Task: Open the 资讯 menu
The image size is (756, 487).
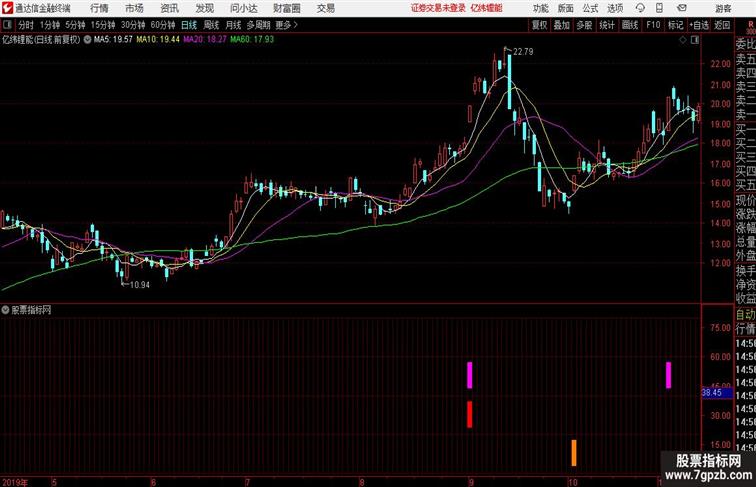Action: tap(169, 8)
